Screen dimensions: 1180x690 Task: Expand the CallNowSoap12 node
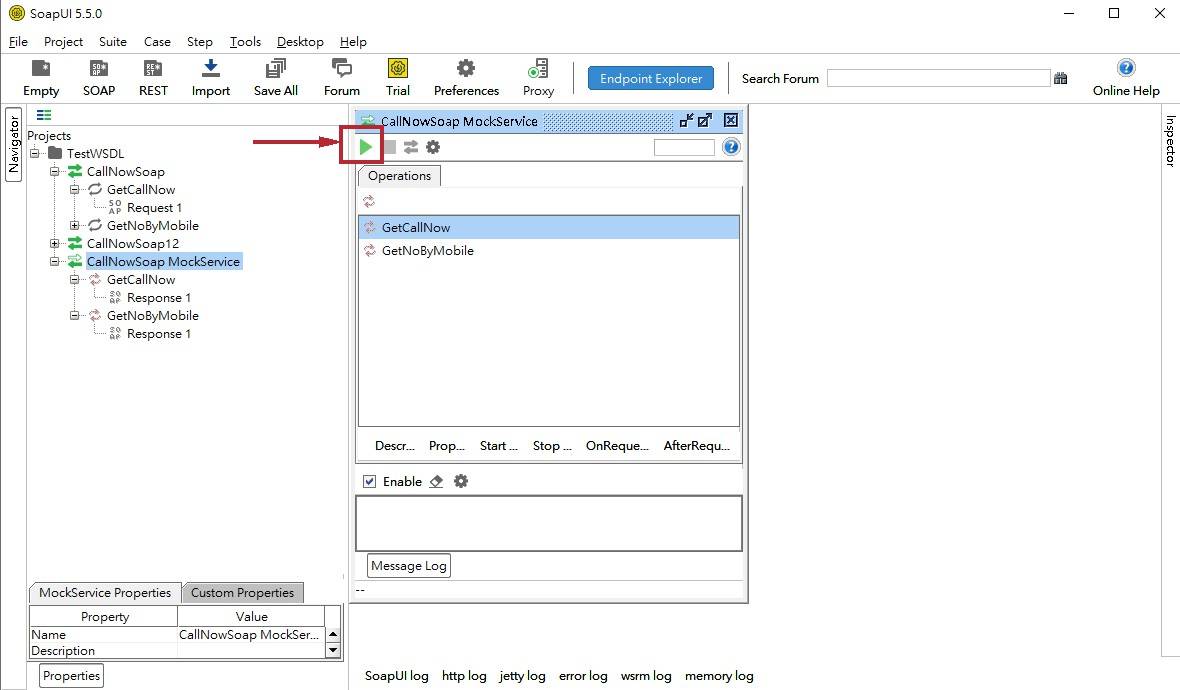[54, 244]
